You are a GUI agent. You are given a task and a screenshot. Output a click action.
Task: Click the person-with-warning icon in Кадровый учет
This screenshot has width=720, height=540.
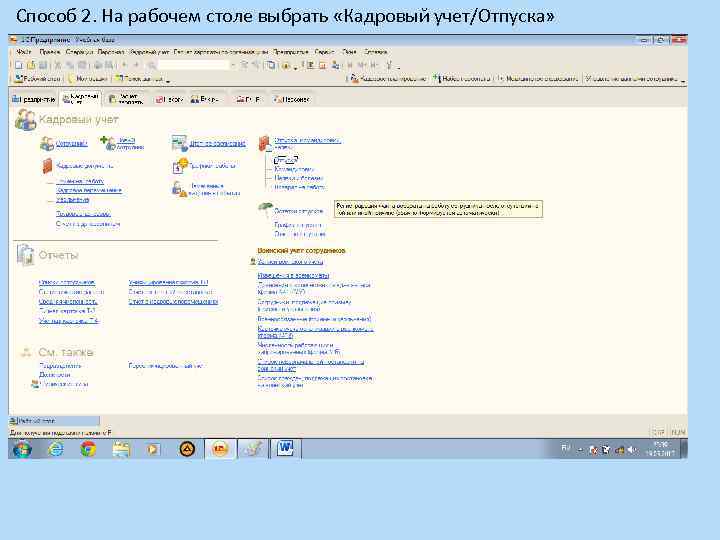pyautogui.click(x=179, y=189)
